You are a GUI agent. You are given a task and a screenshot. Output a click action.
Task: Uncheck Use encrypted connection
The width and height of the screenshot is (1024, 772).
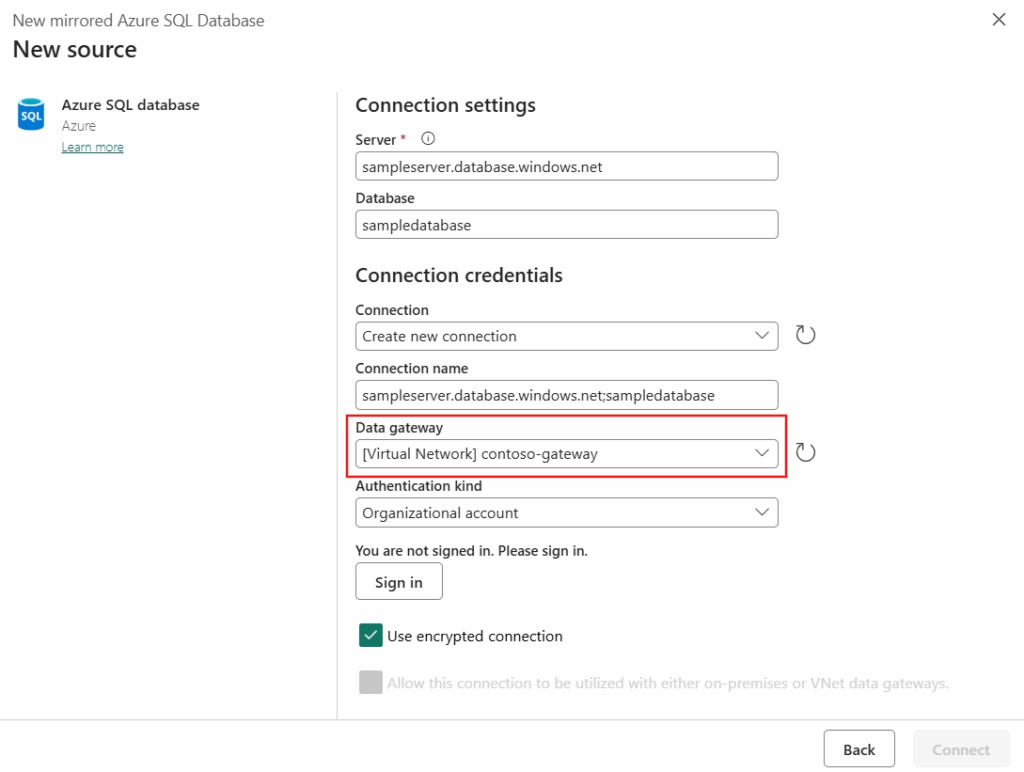point(370,635)
